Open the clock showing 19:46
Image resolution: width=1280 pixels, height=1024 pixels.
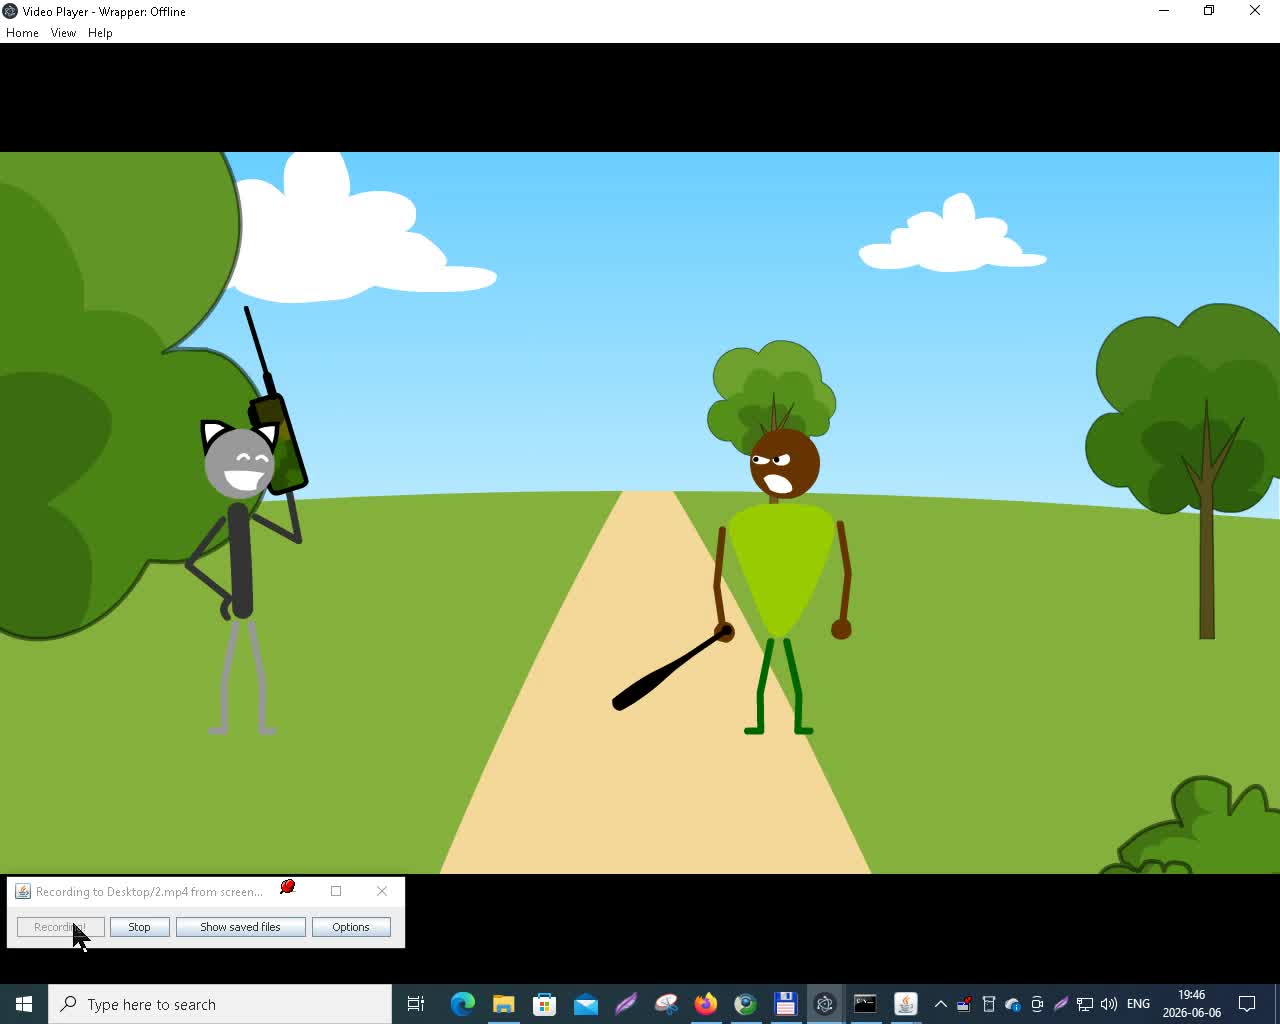1192,1004
